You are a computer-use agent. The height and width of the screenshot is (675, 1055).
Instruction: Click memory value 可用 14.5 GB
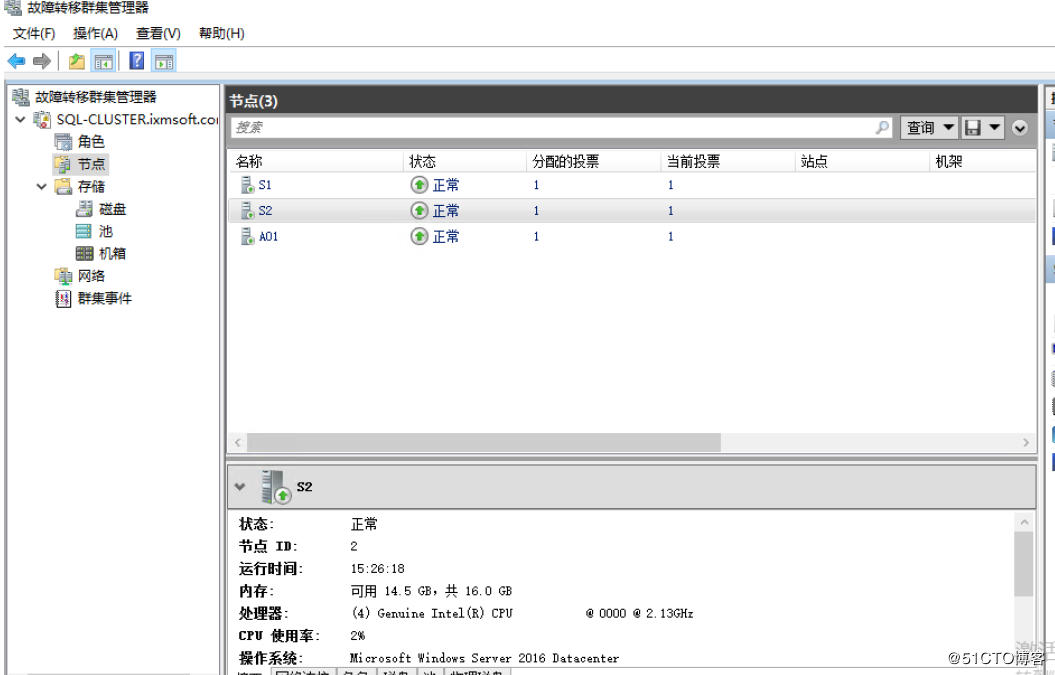pyautogui.click(x=390, y=591)
